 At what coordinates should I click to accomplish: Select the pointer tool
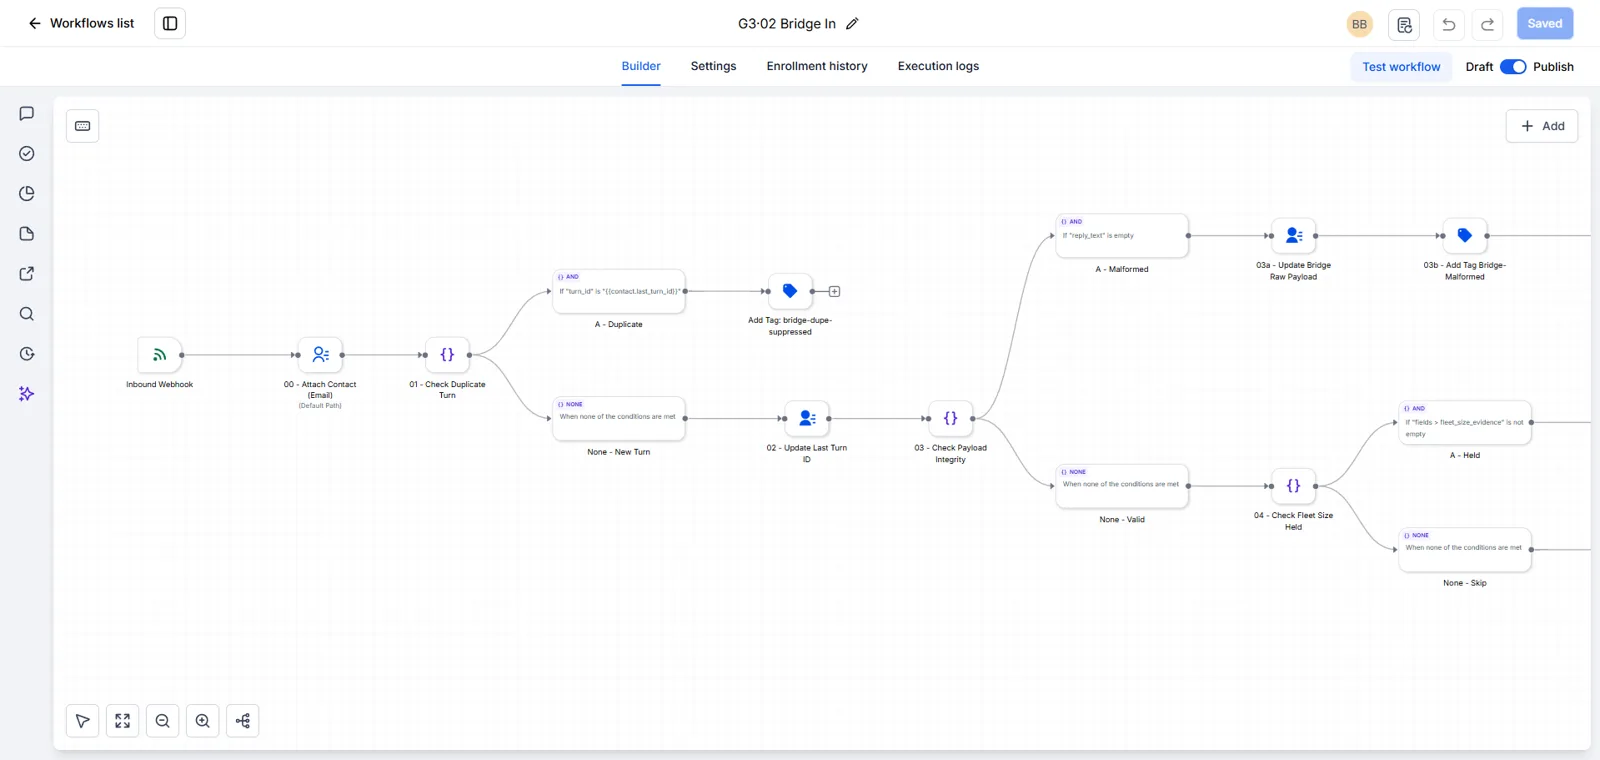83,721
